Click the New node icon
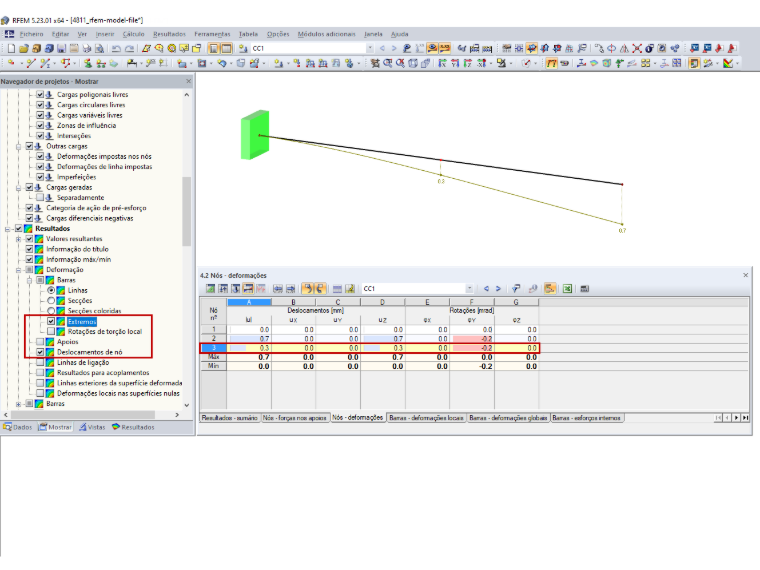Viewport: 760px width, 570px height. pyautogui.click(x=11, y=63)
